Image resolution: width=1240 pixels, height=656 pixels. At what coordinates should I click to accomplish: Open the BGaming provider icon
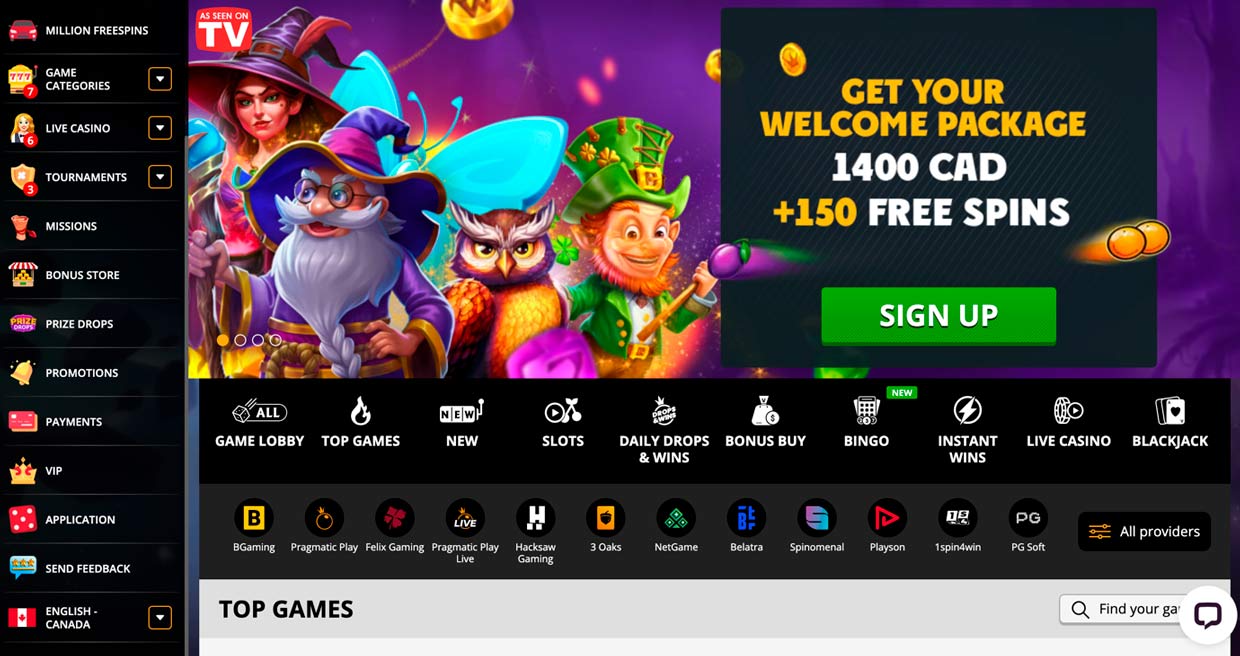tap(254, 518)
